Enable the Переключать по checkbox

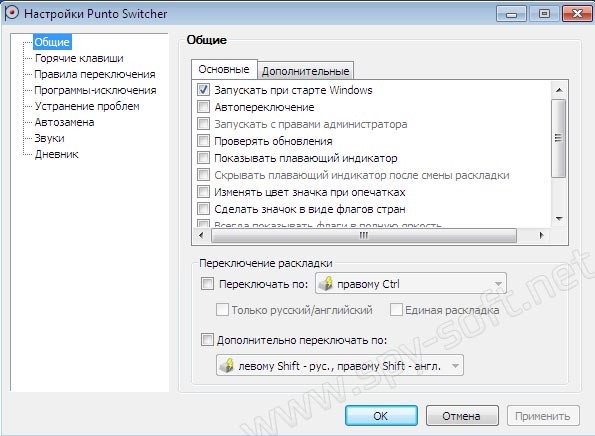(x=207, y=283)
